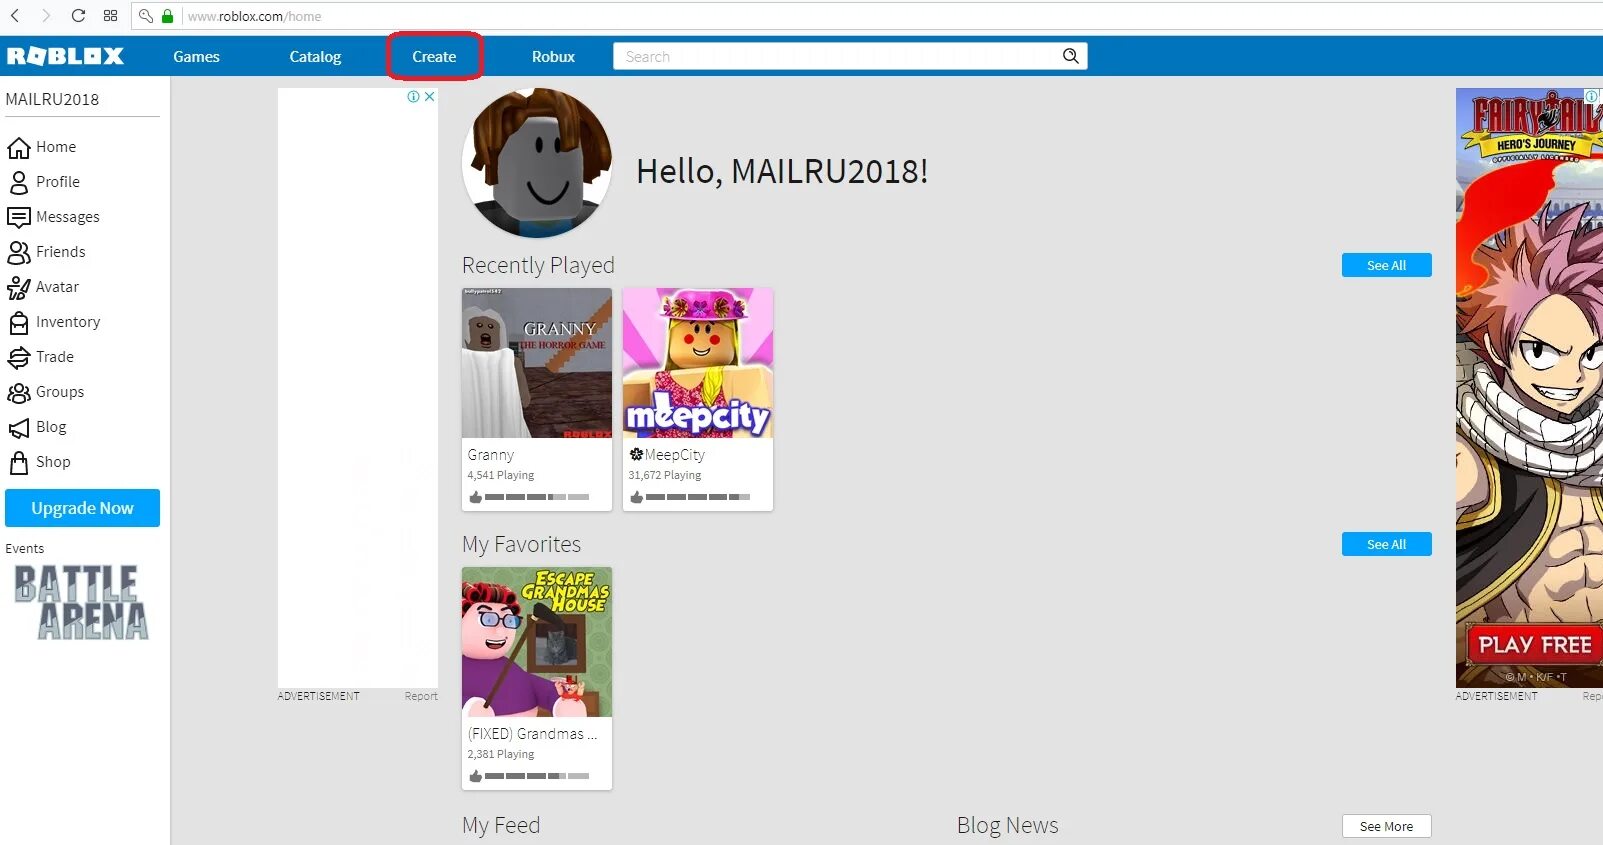Click in the Search input field
The height and width of the screenshot is (845, 1603).
tap(840, 56)
